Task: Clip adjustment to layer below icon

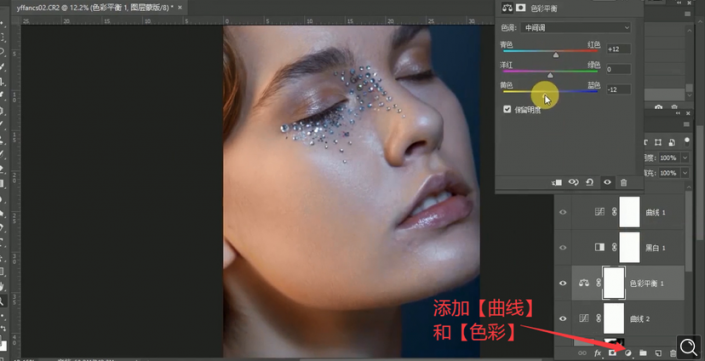Action: [x=557, y=183]
